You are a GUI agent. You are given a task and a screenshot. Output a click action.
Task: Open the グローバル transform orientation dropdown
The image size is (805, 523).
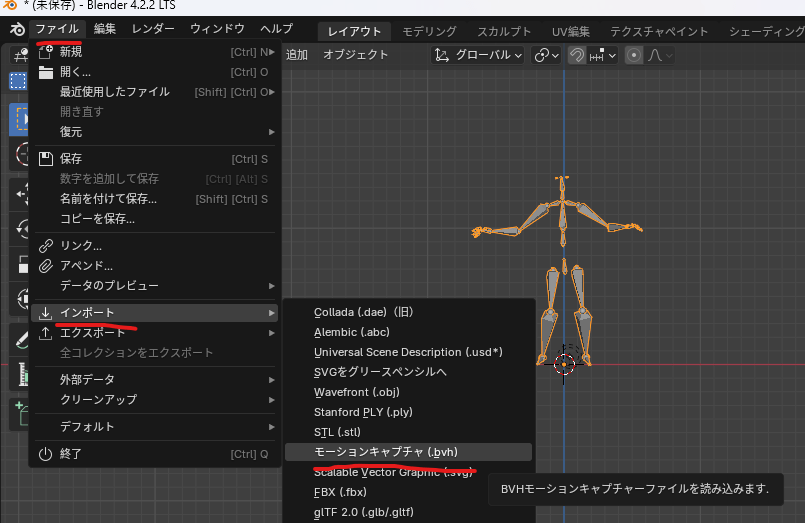478,55
